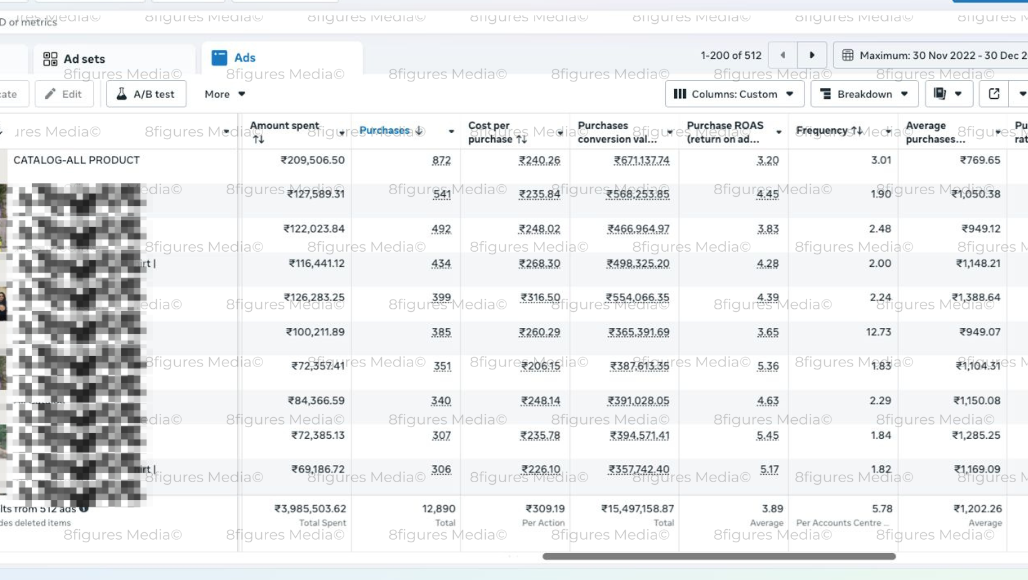The image size is (1028, 580).
Task: Click the Edit button
Action: [64, 94]
